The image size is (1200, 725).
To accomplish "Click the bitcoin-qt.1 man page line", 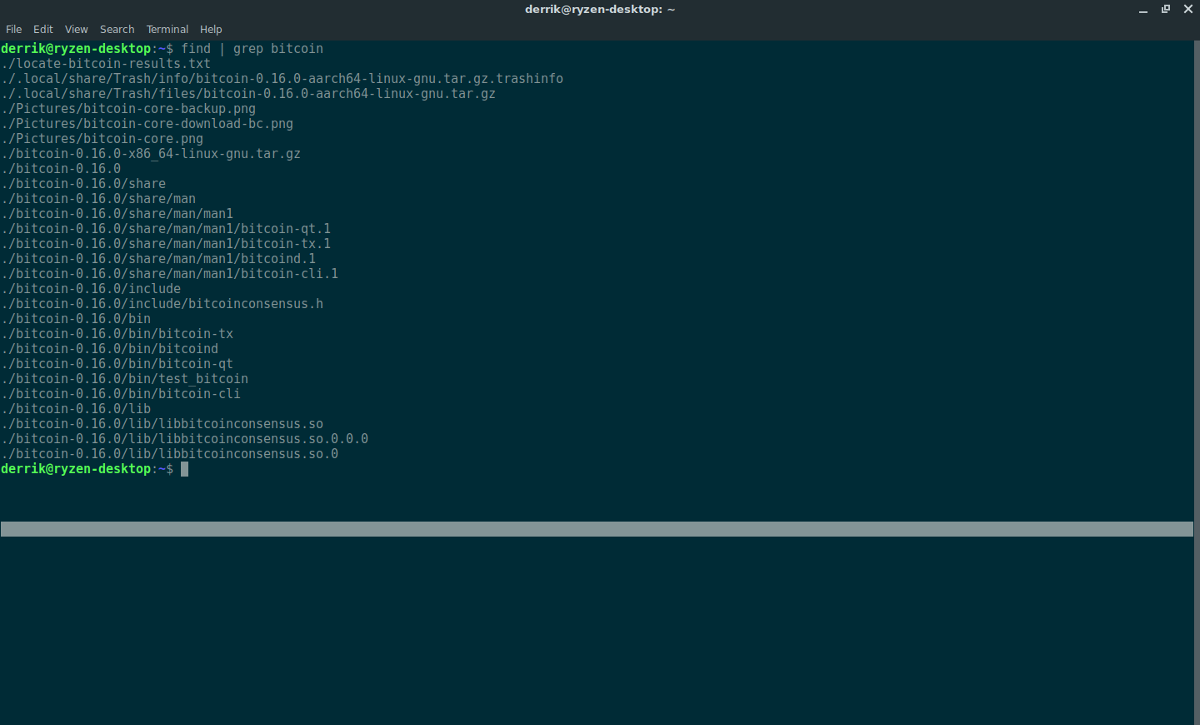I will 165,228.
